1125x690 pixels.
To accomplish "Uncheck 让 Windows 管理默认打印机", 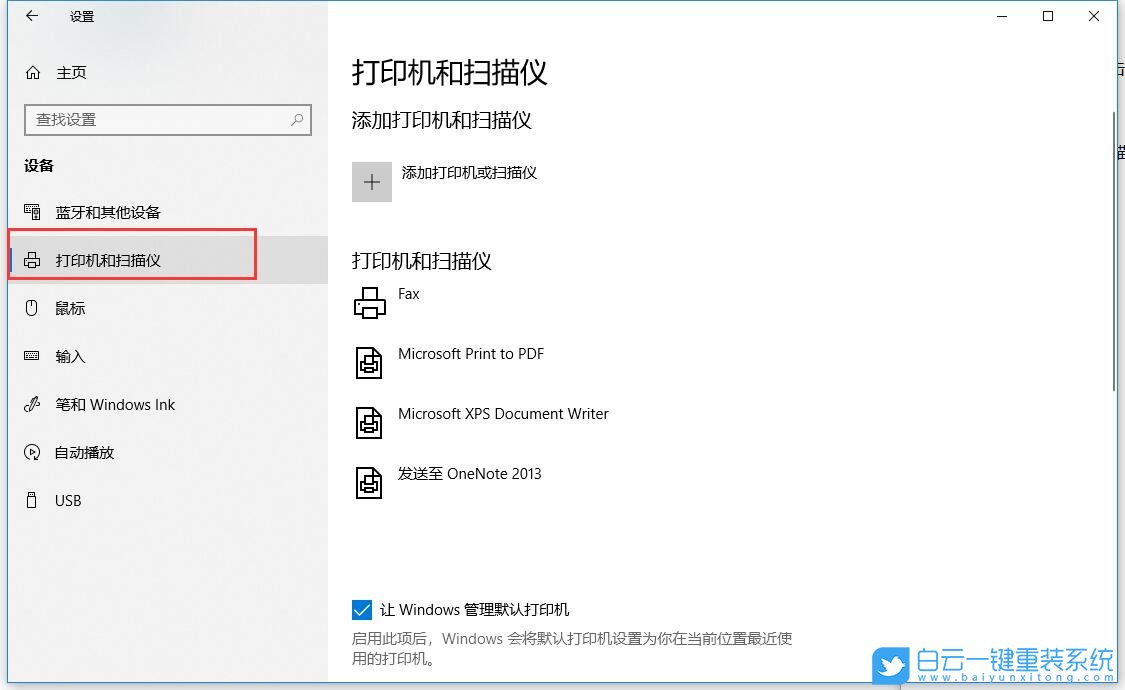I will click(x=361, y=609).
